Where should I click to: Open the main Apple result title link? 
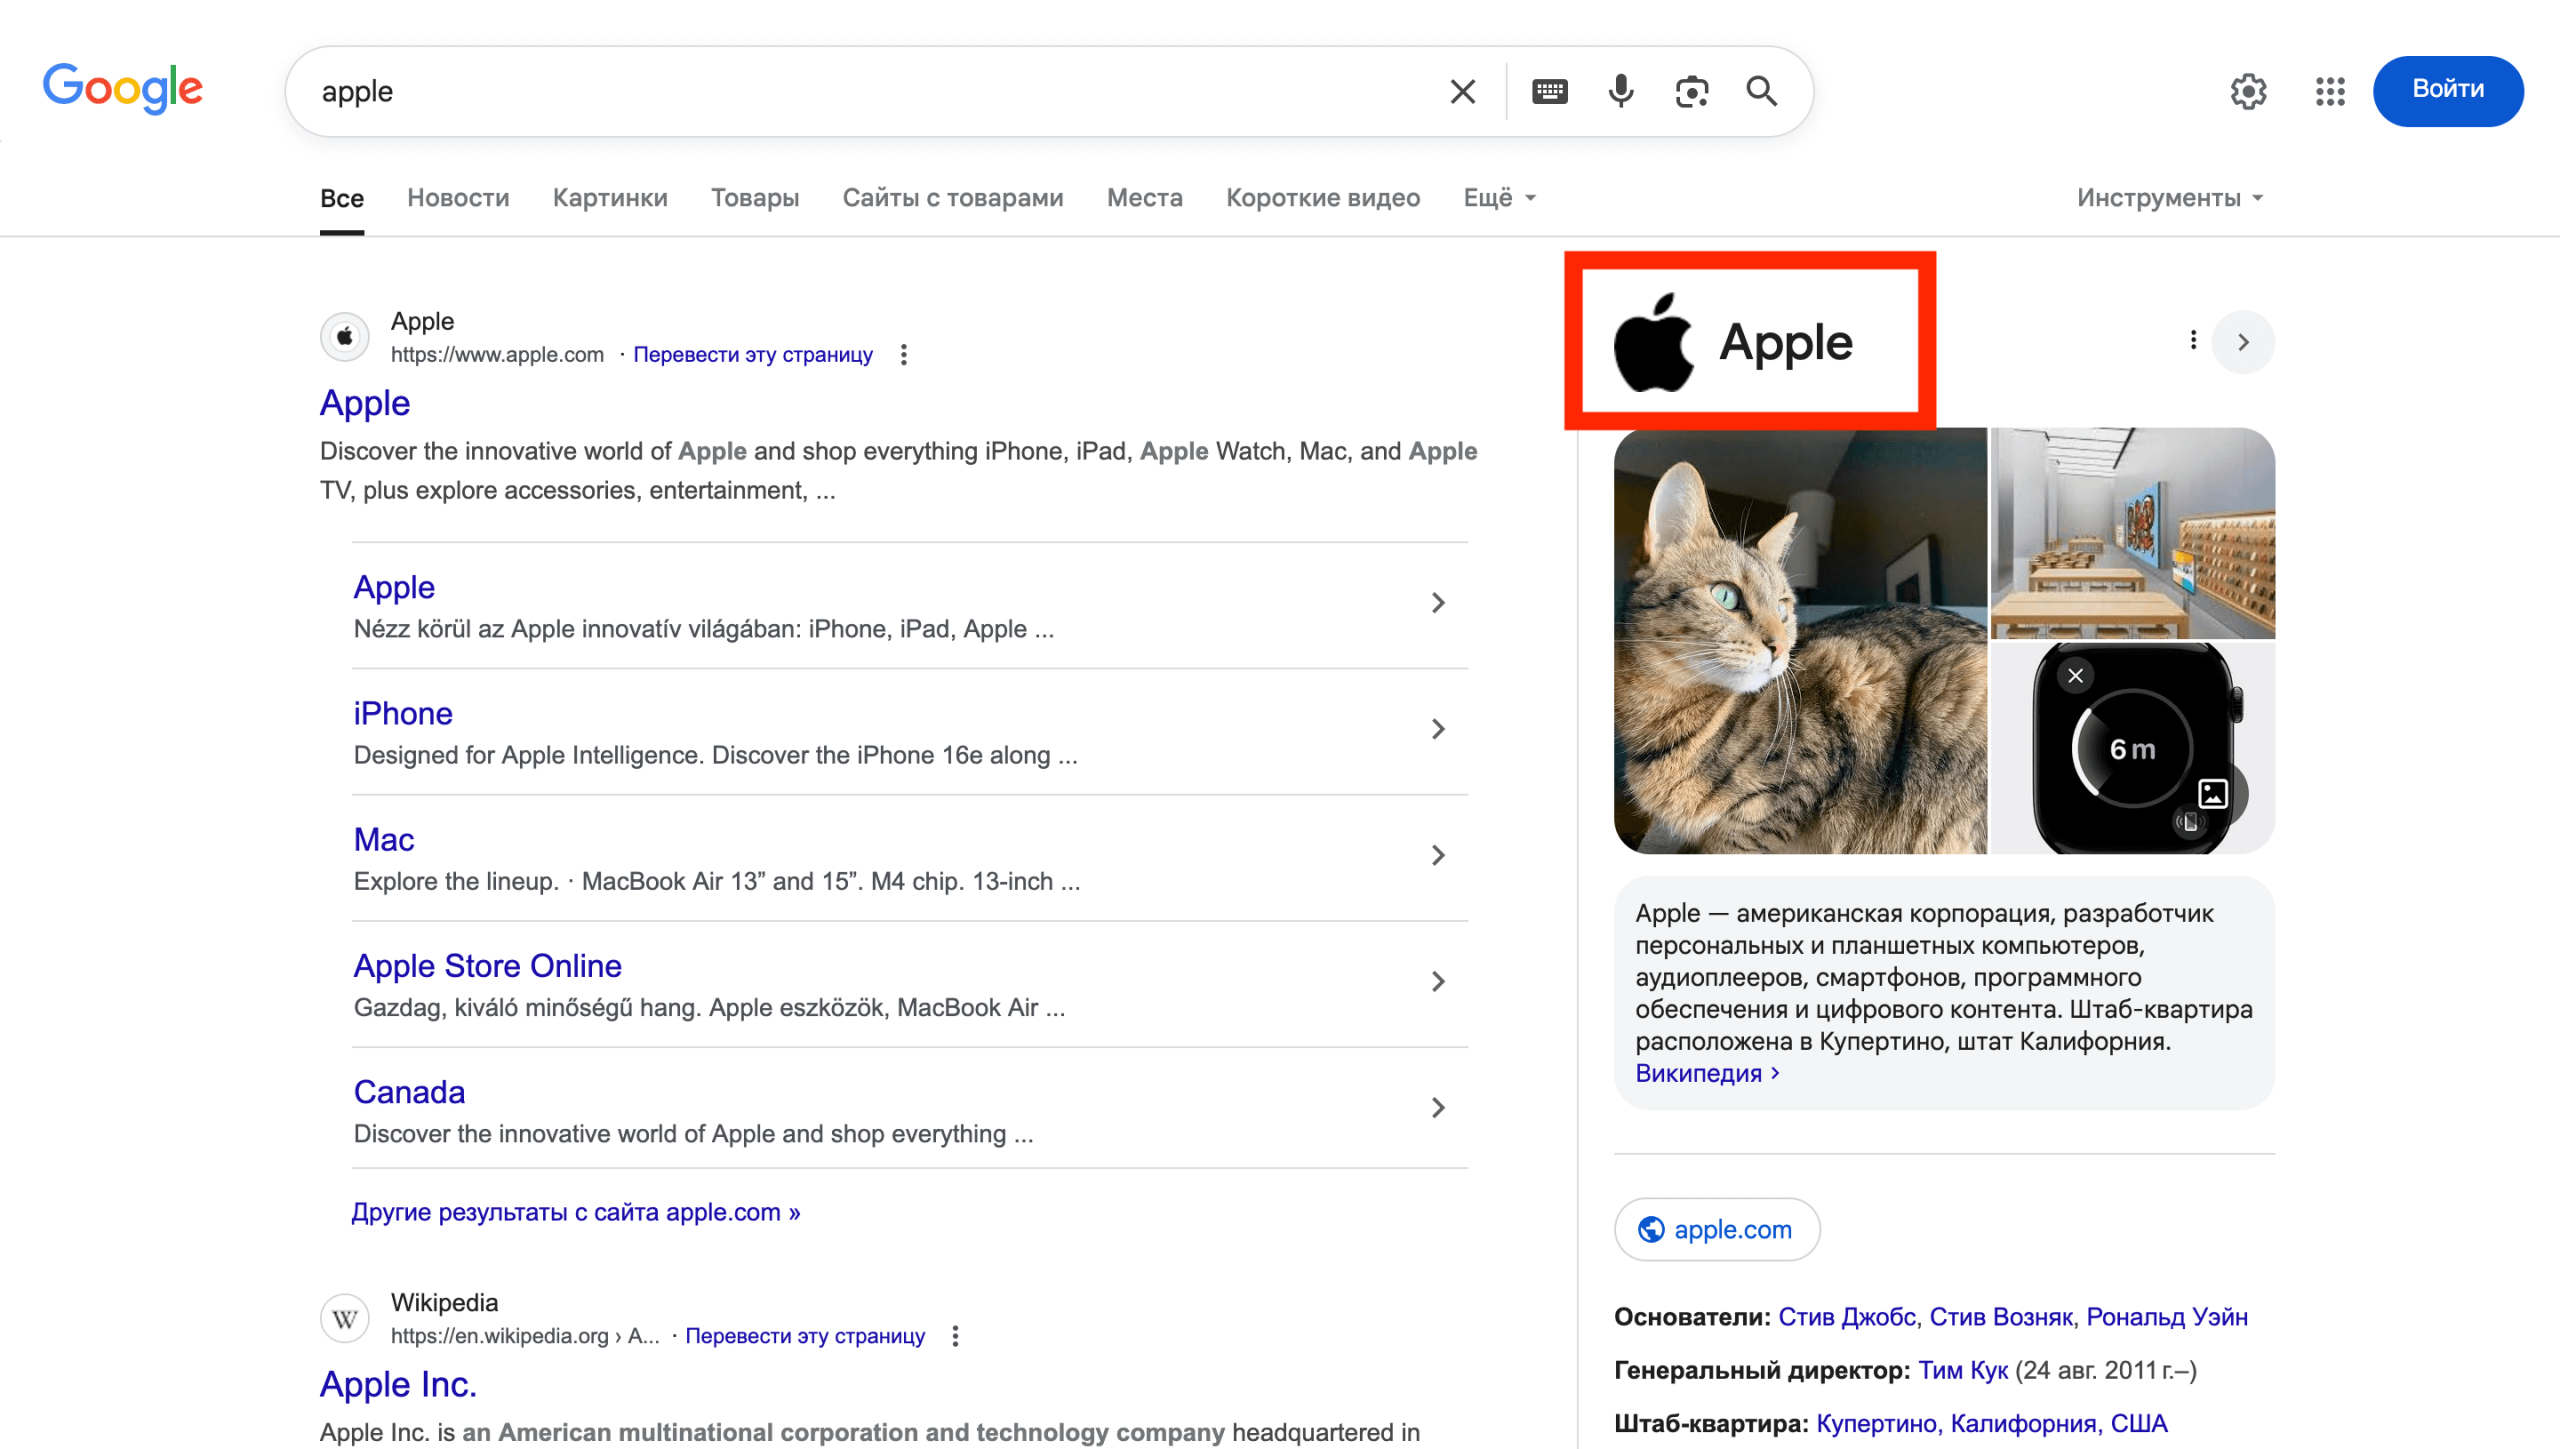(365, 403)
